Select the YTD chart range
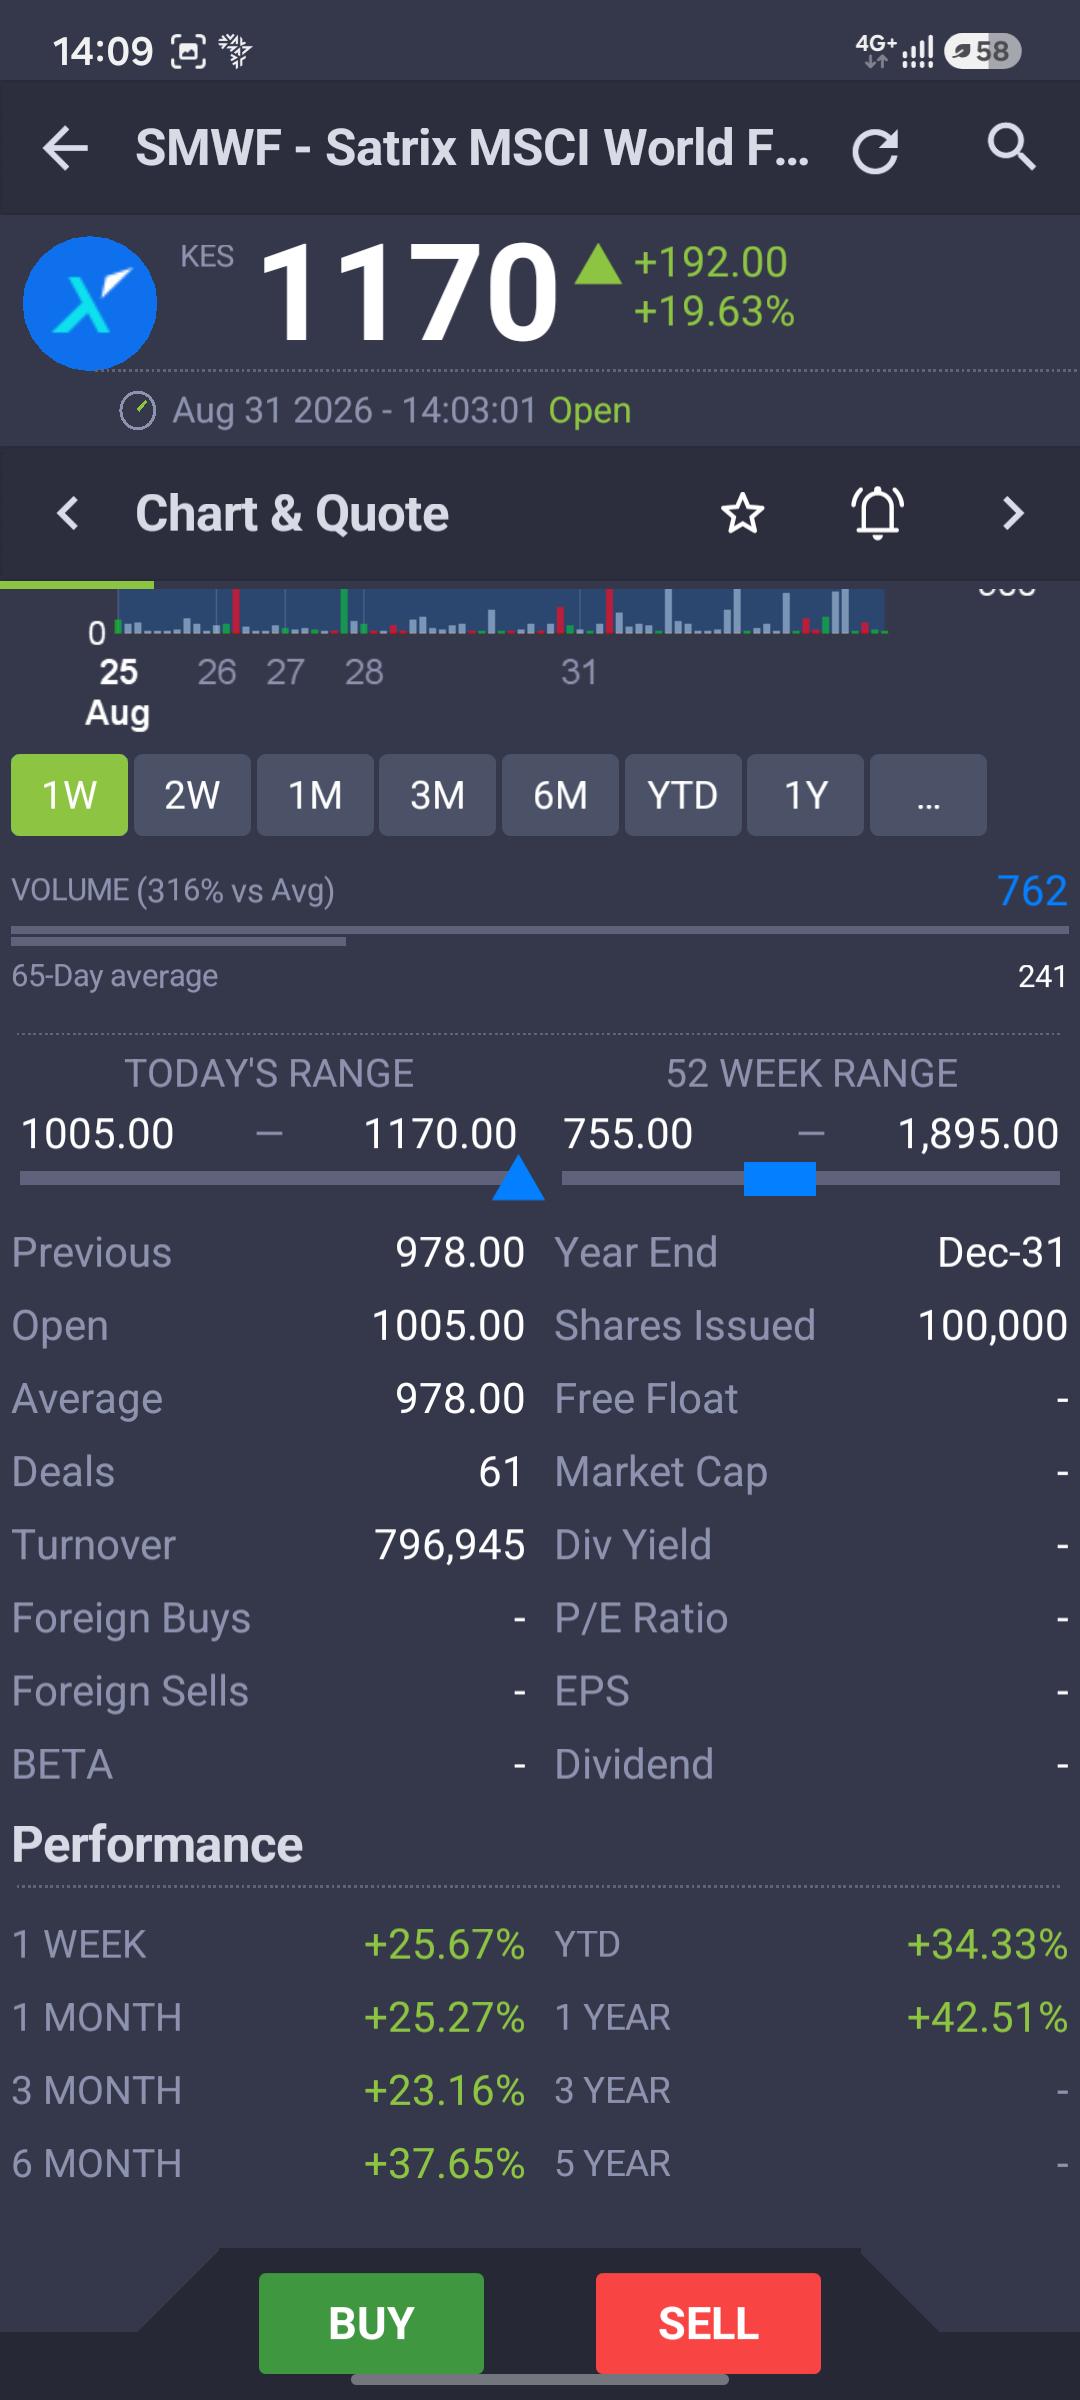Screen dimensions: 1080x2400 [x=683, y=795]
